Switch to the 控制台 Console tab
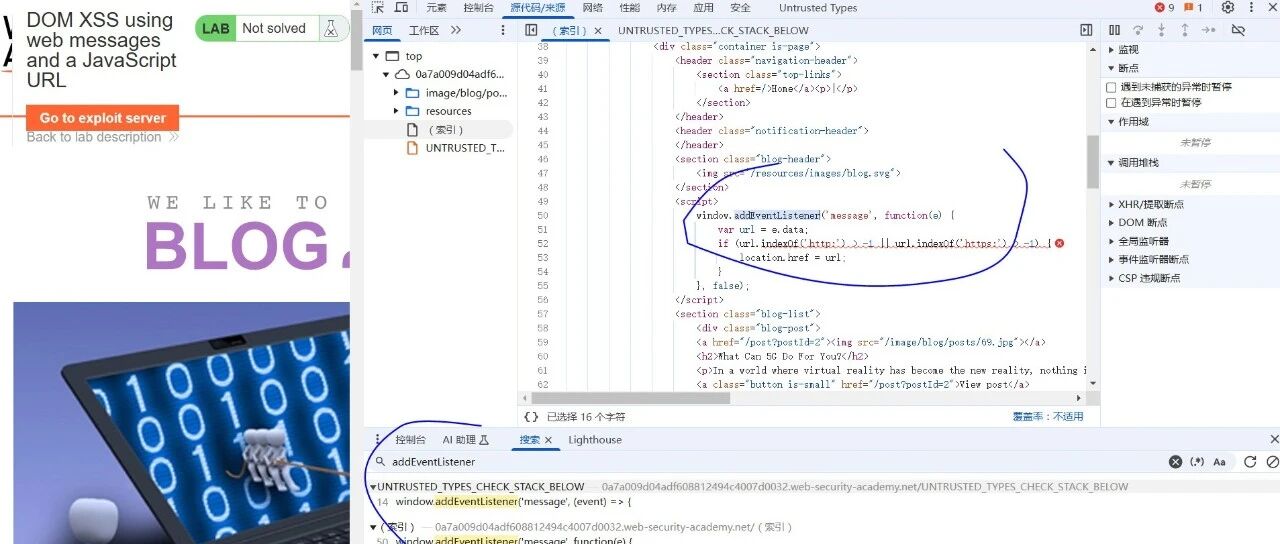 (478, 8)
